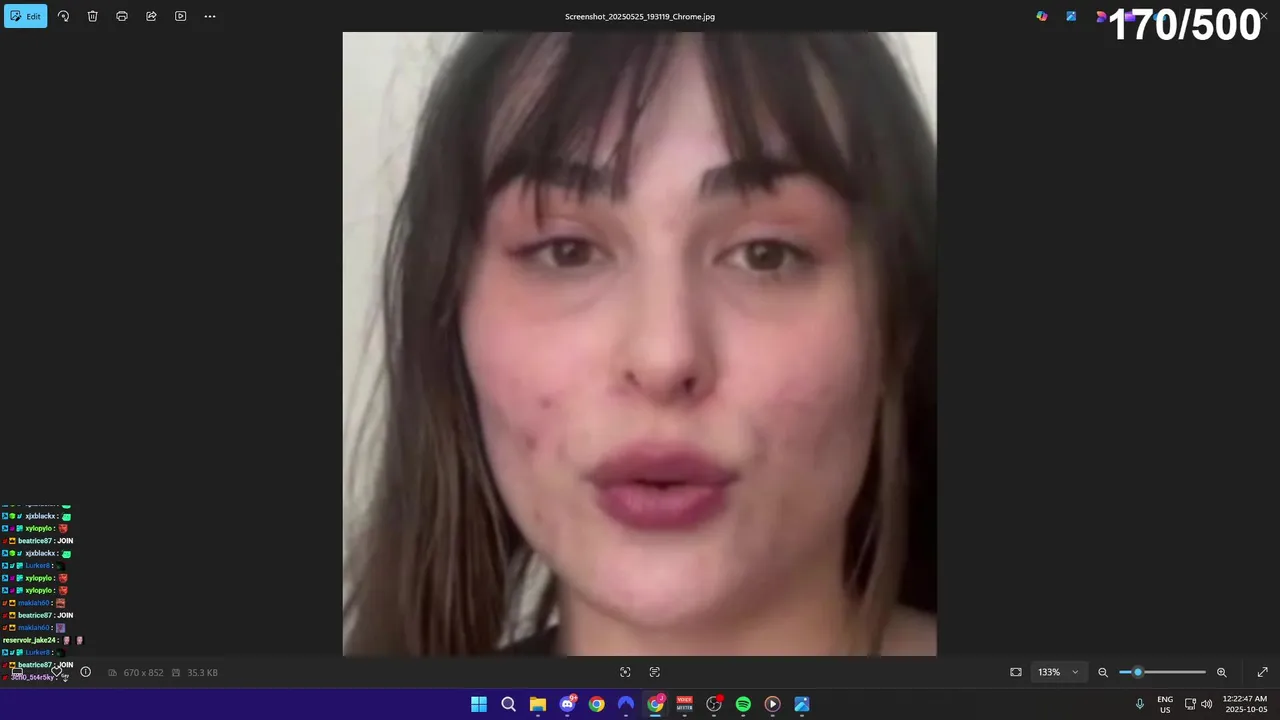The image size is (1280, 720).
Task: Open the media player taskbar icon
Action: click(x=772, y=704)
